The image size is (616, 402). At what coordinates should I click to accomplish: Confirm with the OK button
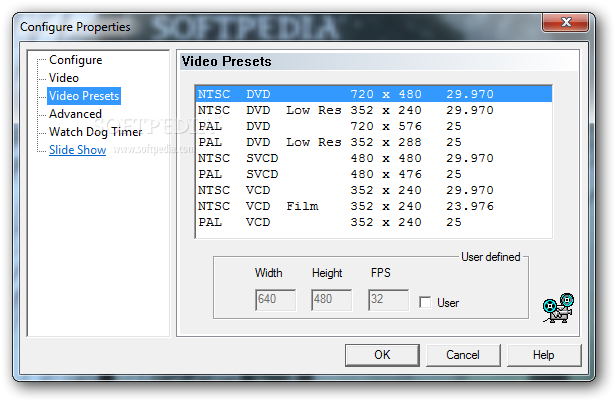(x=382, y=355)
